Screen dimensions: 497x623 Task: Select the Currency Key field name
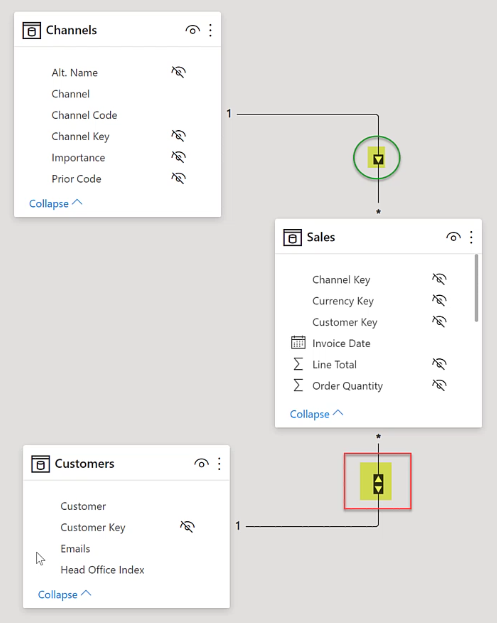(343, 301)
